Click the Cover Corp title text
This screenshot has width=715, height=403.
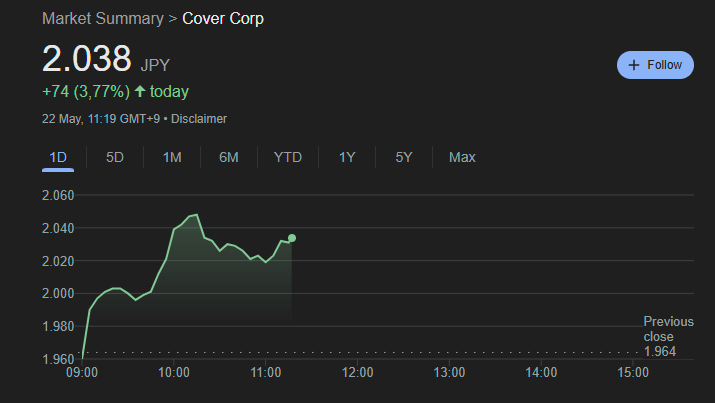(223, 19)
